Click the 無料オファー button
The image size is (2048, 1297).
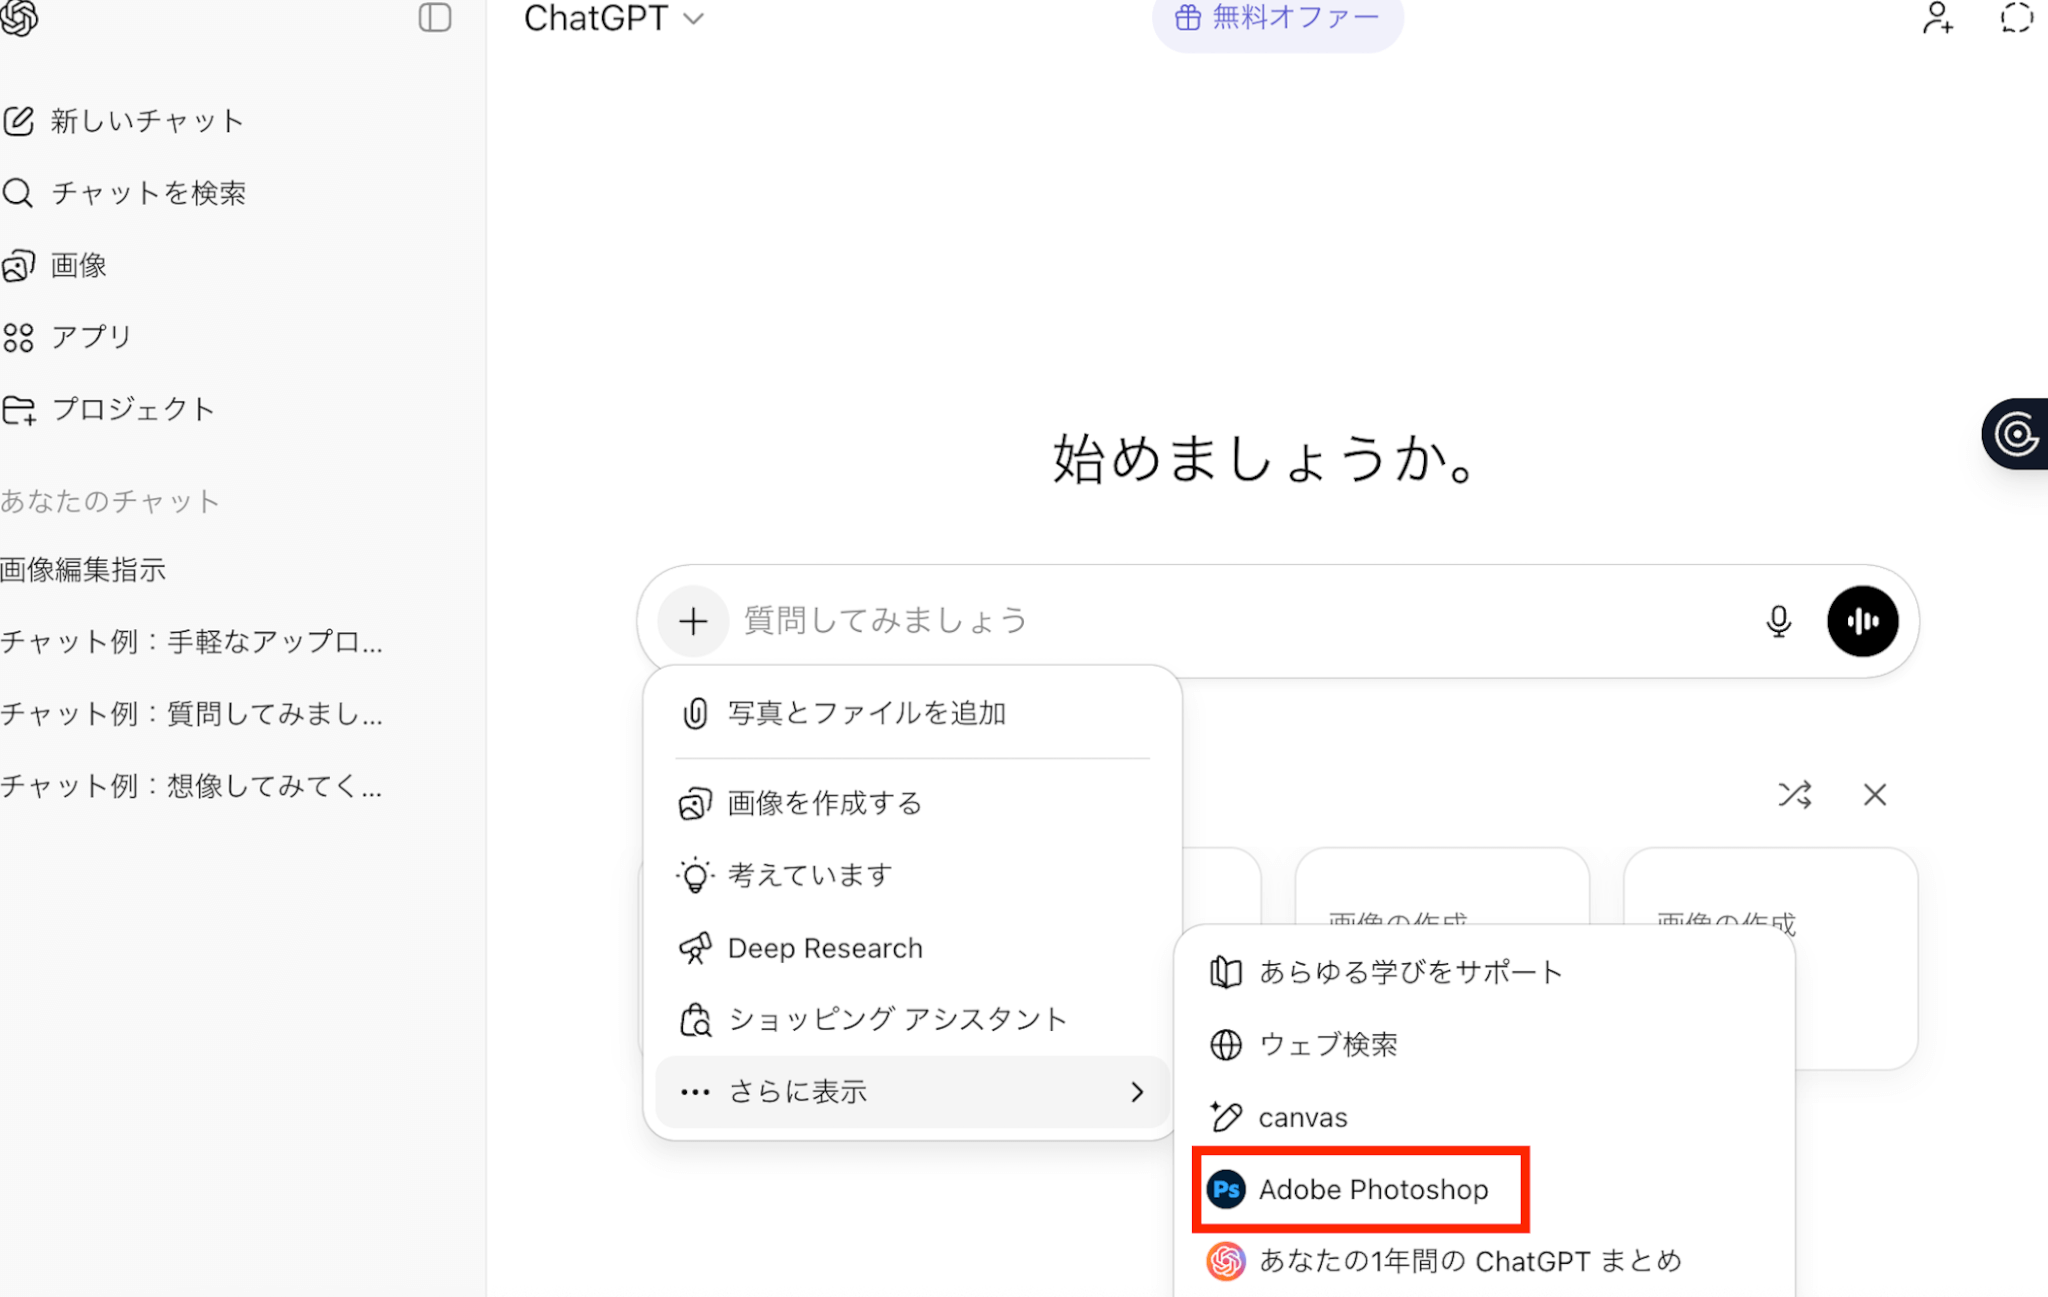[x=1277, y=18]
